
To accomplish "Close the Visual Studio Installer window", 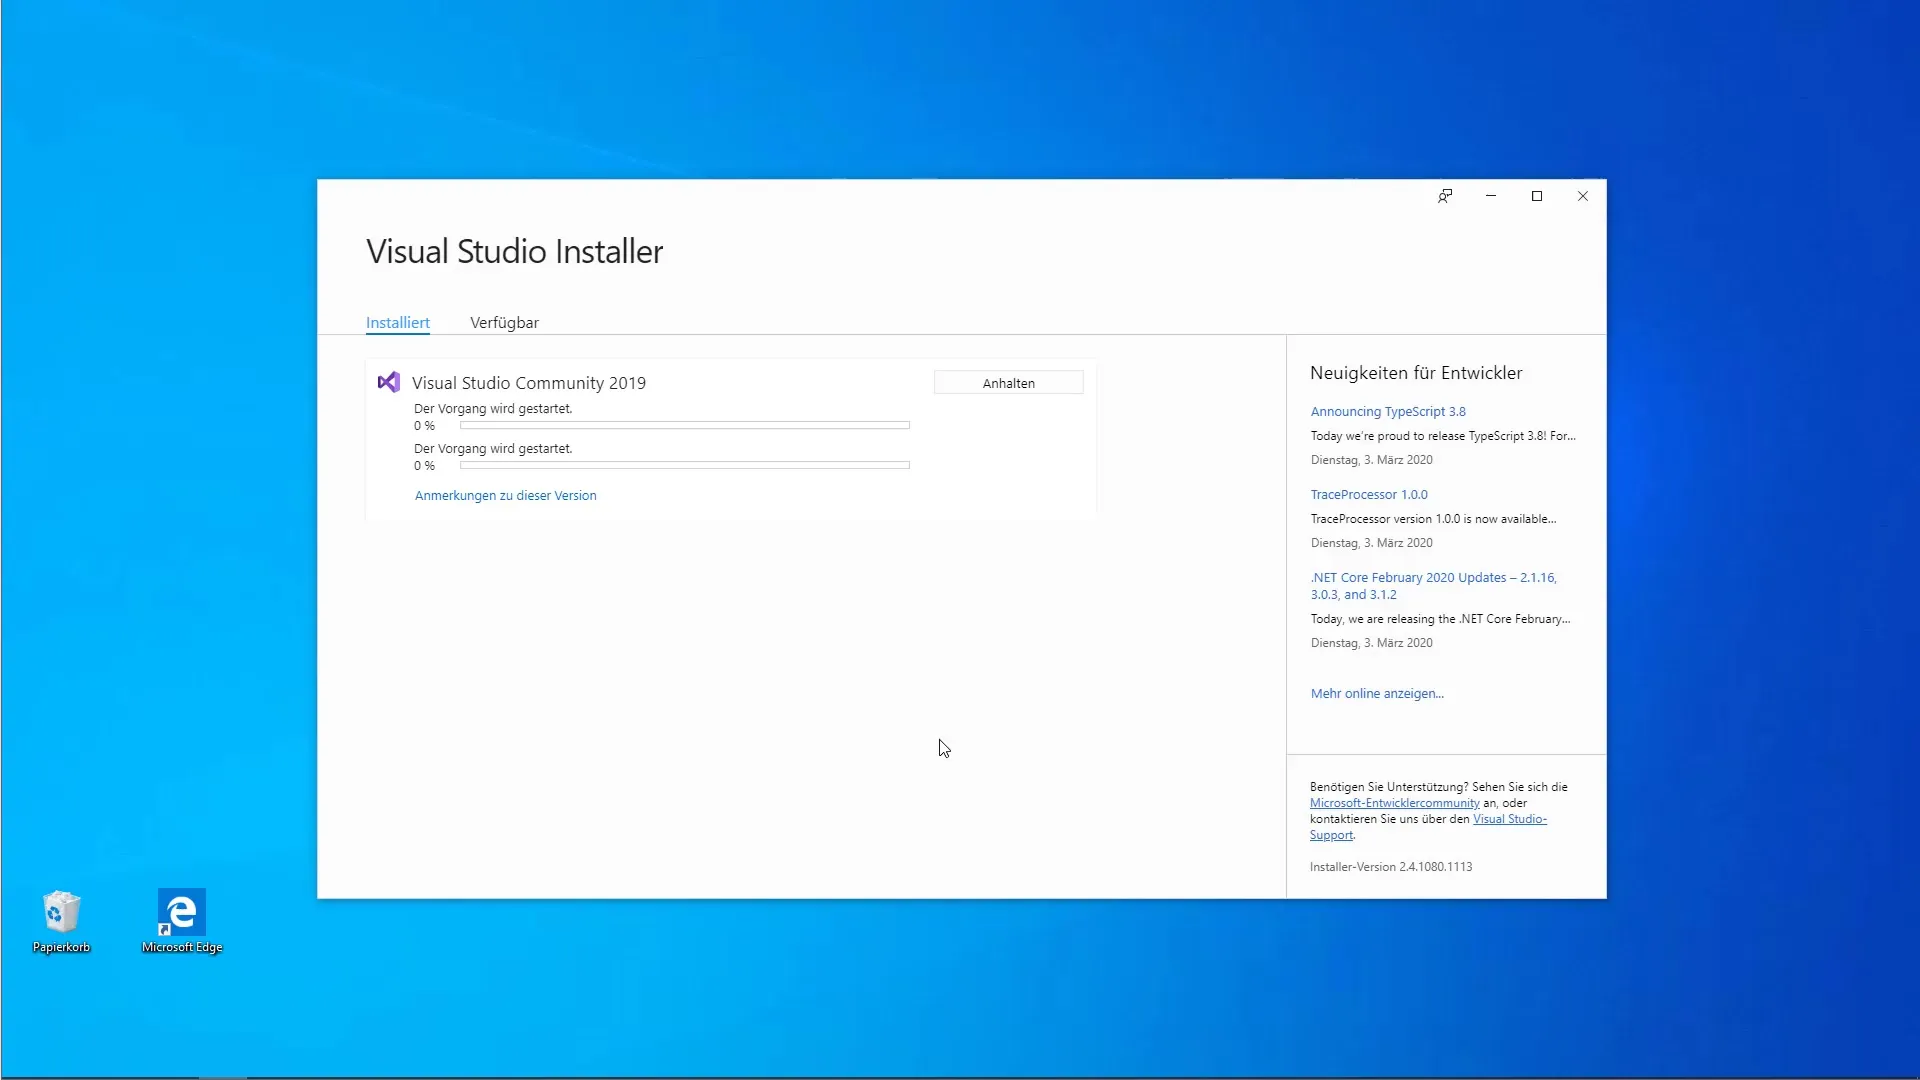I will point(1583,196).
